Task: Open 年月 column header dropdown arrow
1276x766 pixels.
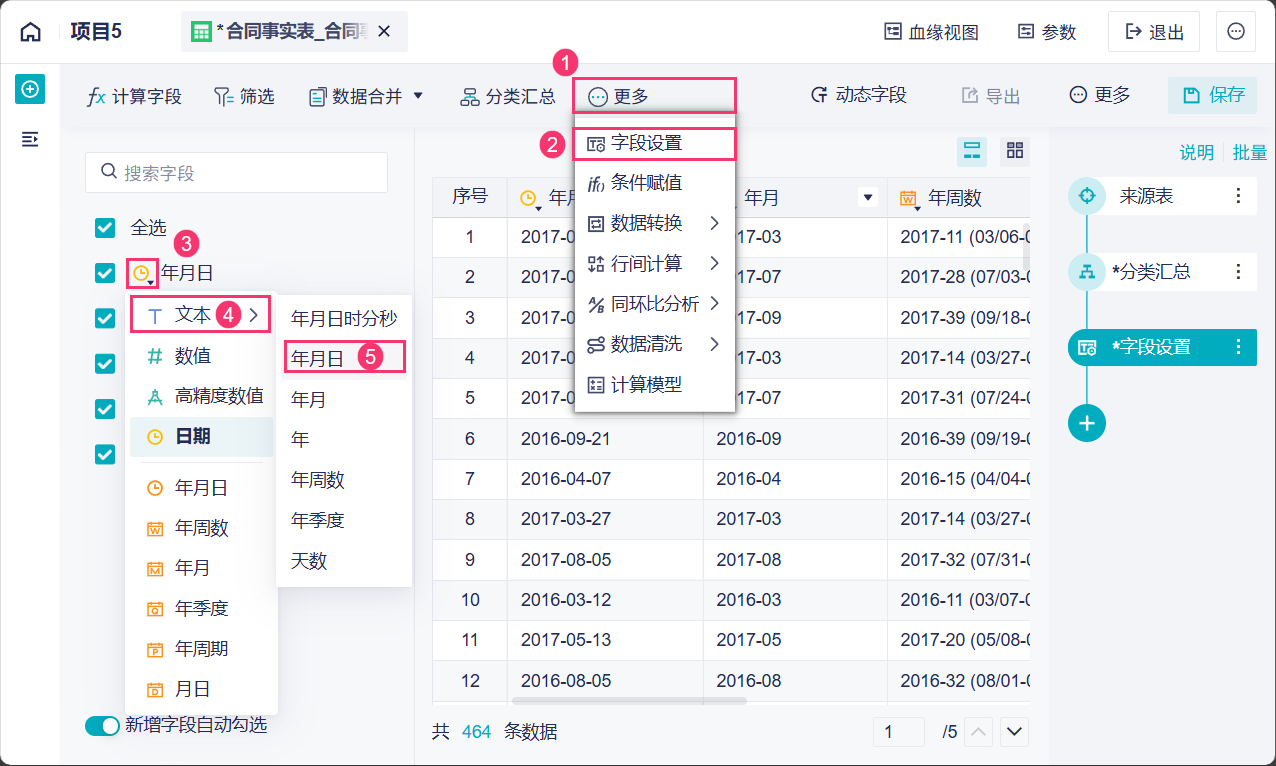Action: click(868, 198)
